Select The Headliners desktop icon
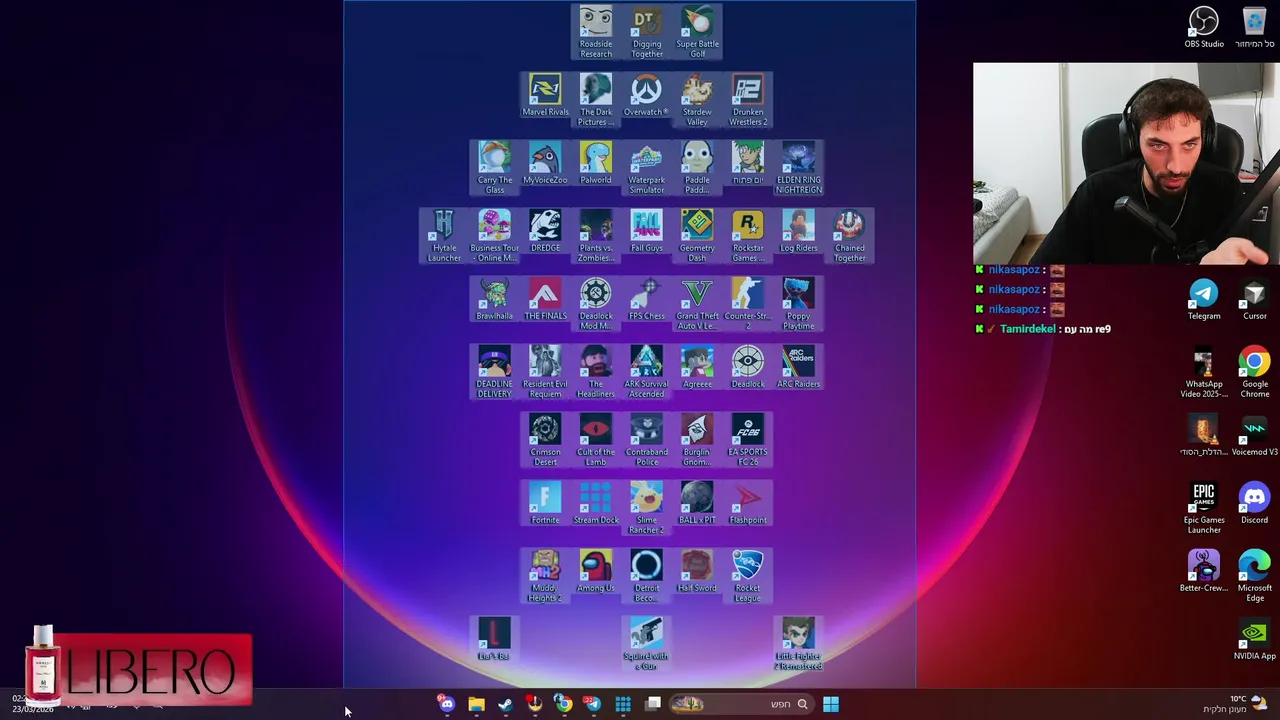Viewport: 1280px width, 720px height. 596,372
